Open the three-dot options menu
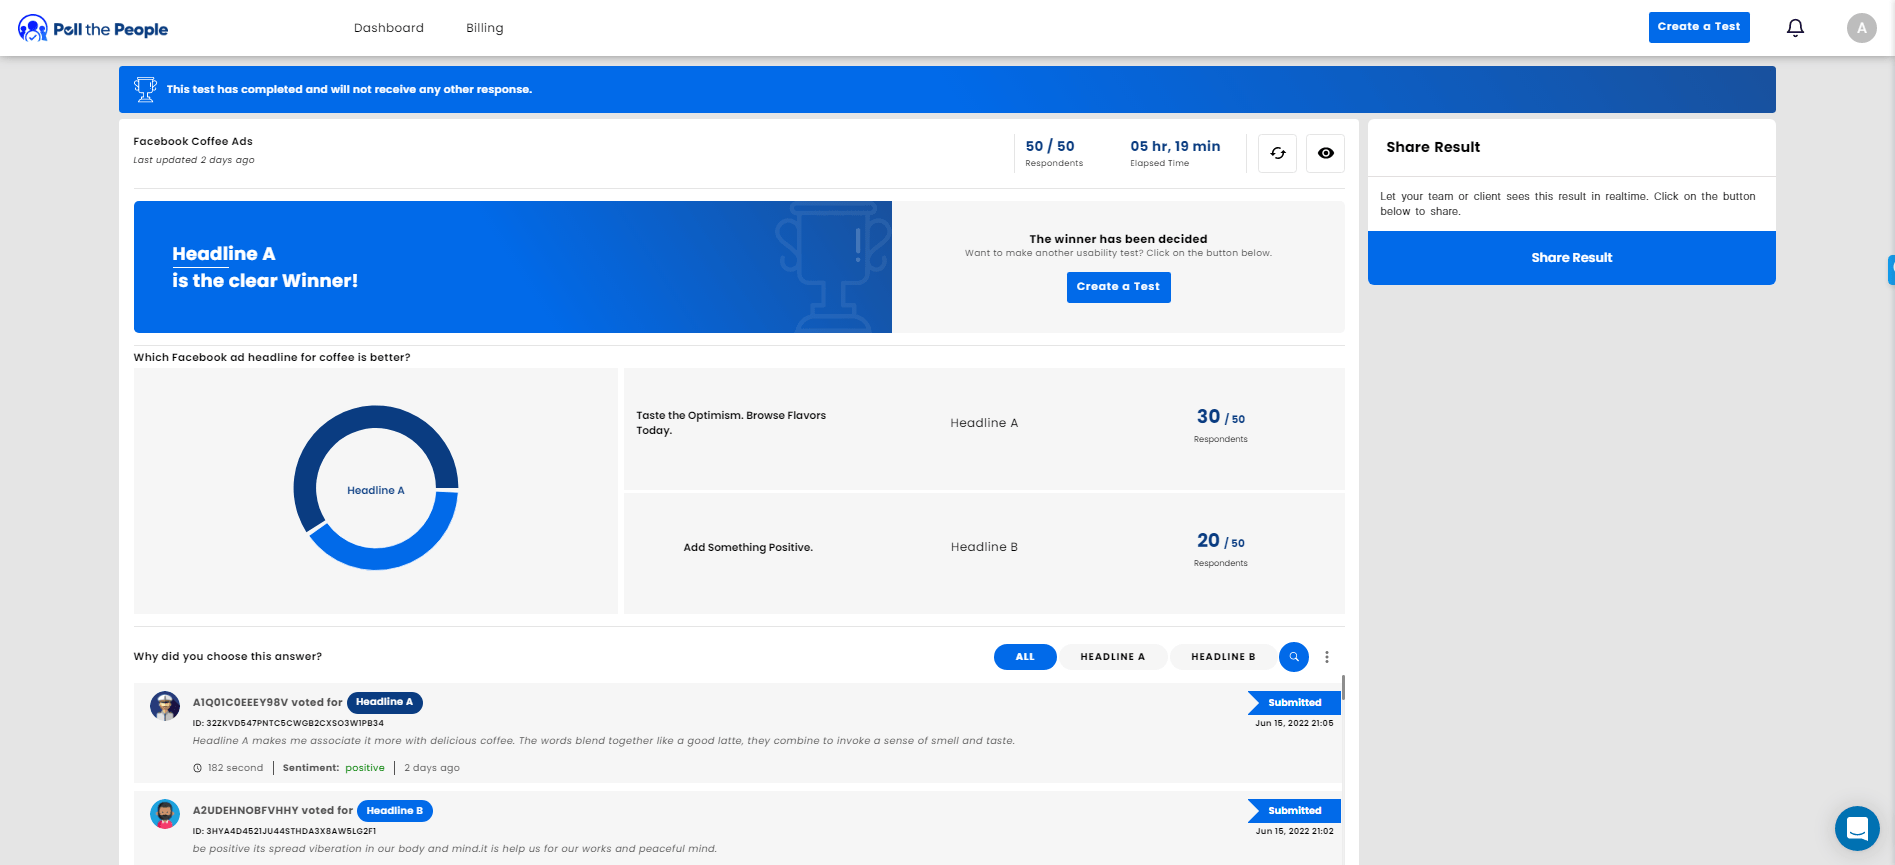The width and height of the screenshot is (1895, 865). [x=1327, y=657]
